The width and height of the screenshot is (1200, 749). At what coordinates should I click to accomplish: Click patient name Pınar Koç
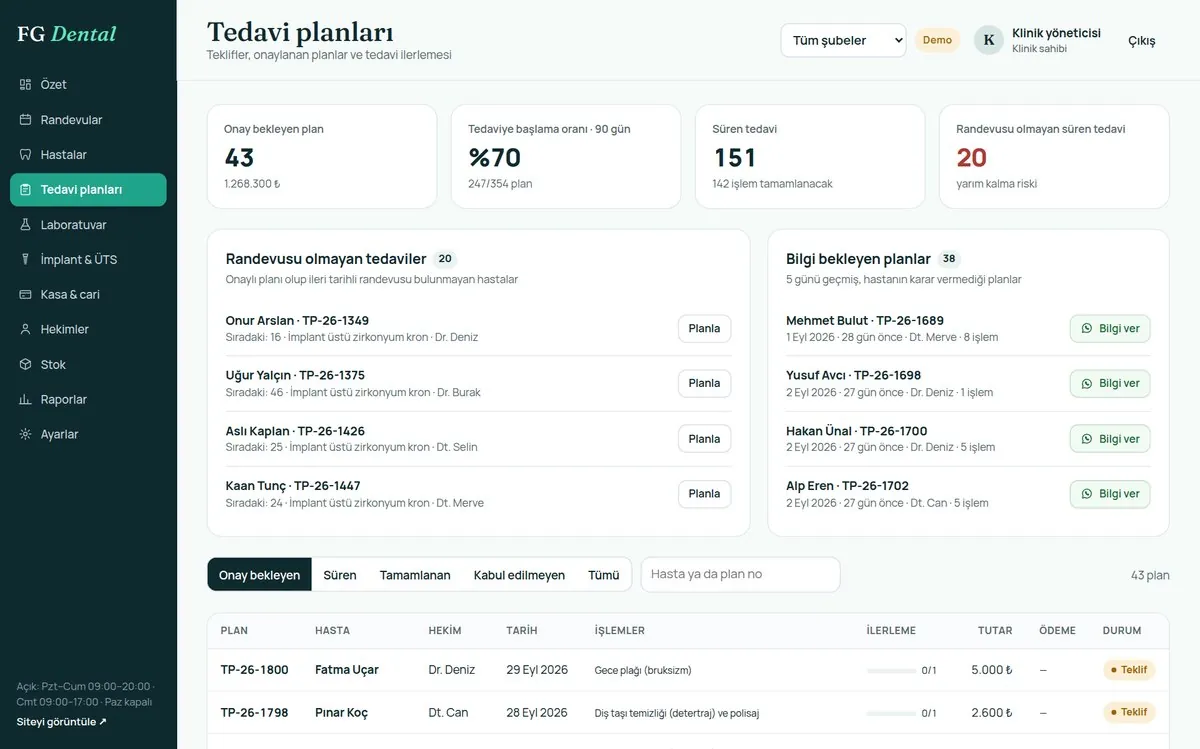click(341, 713)
